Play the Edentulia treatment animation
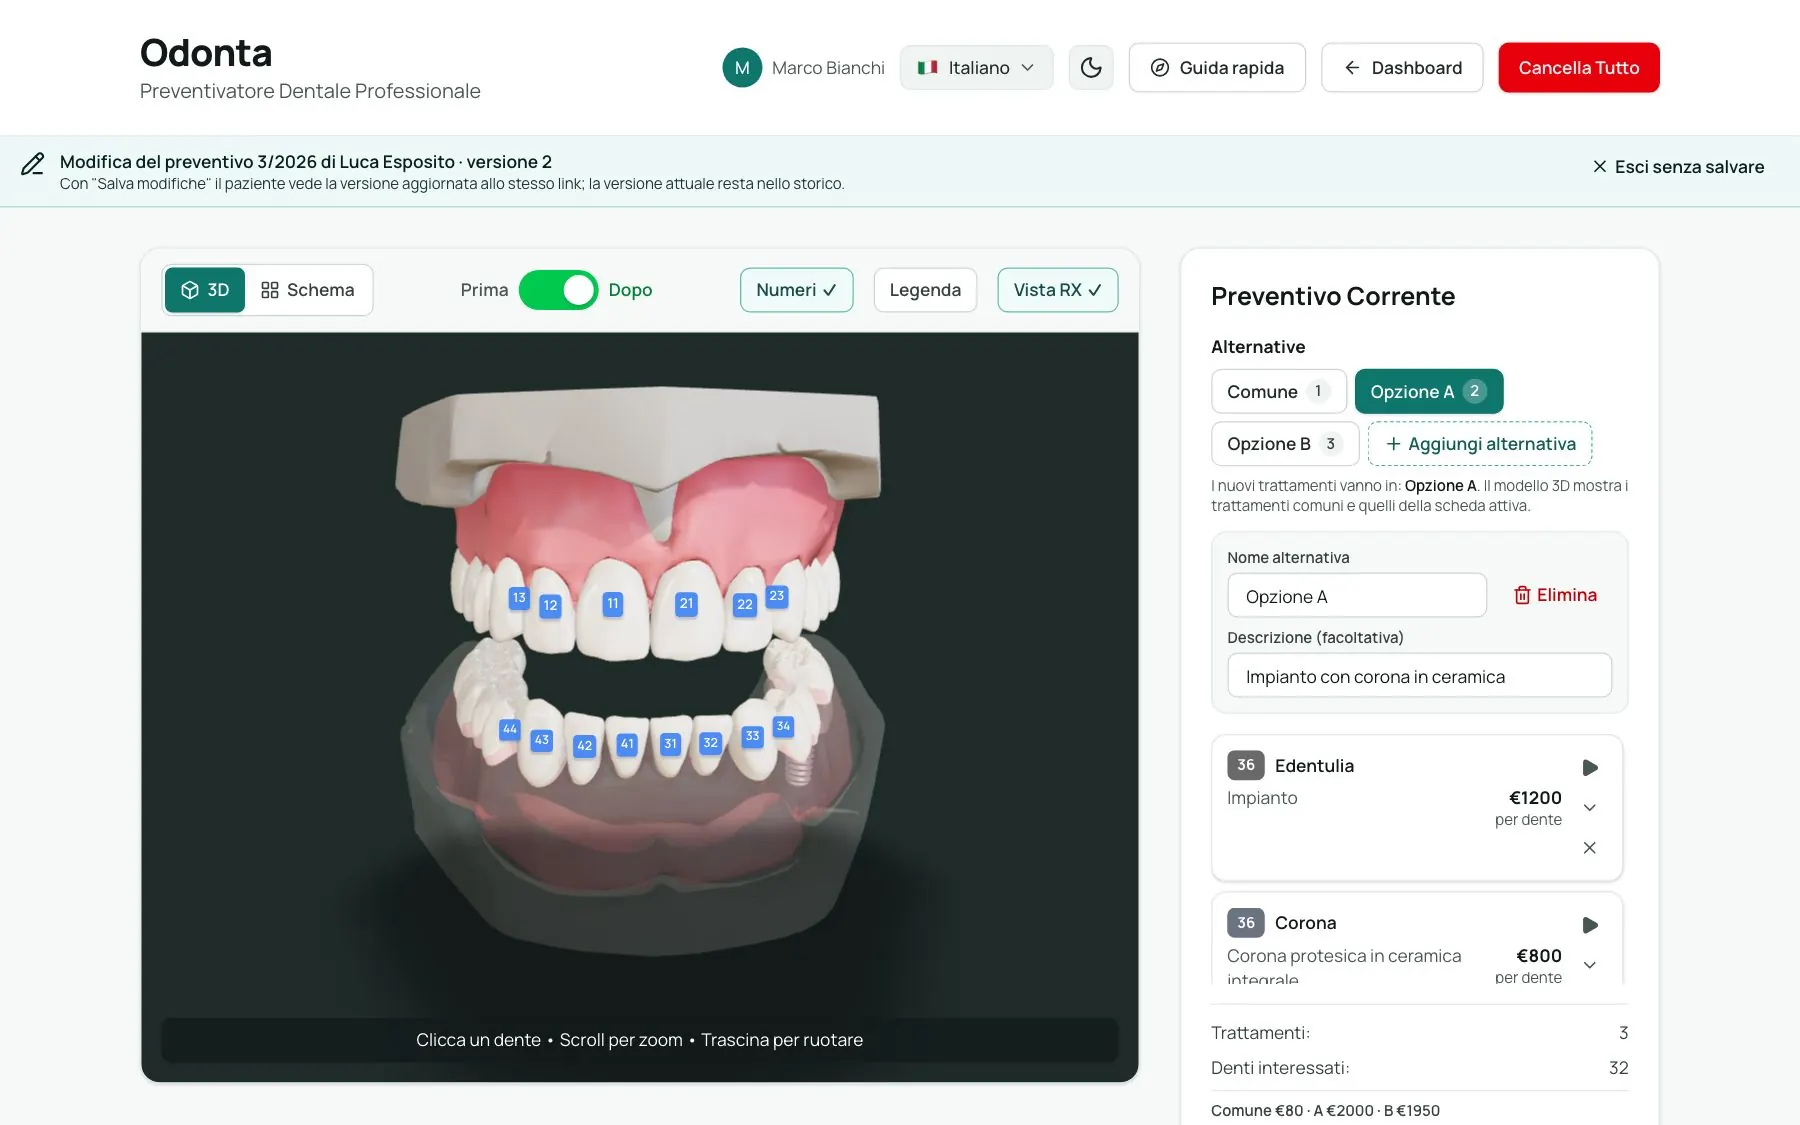1800x1125 pixels. pos(1590,768)
